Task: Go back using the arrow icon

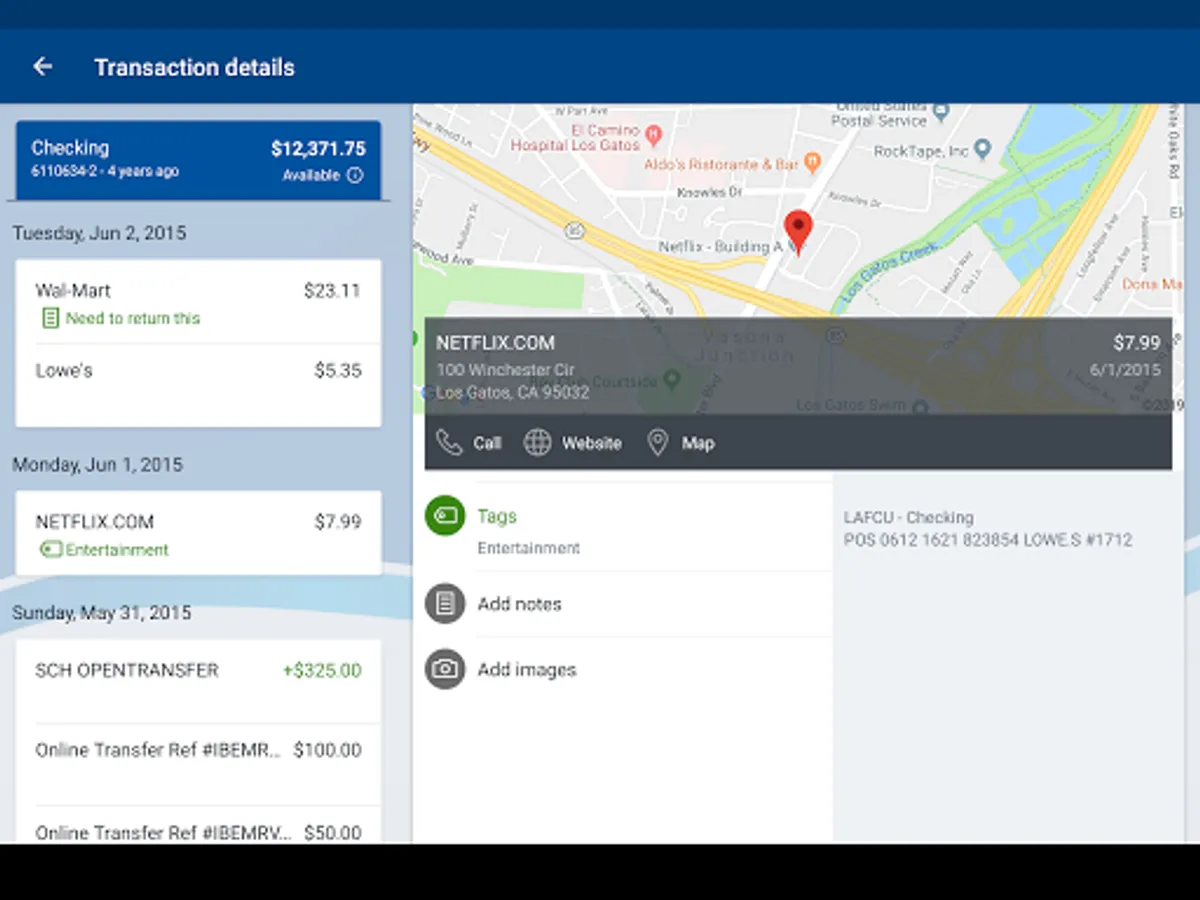Action: tap(42, 67)
